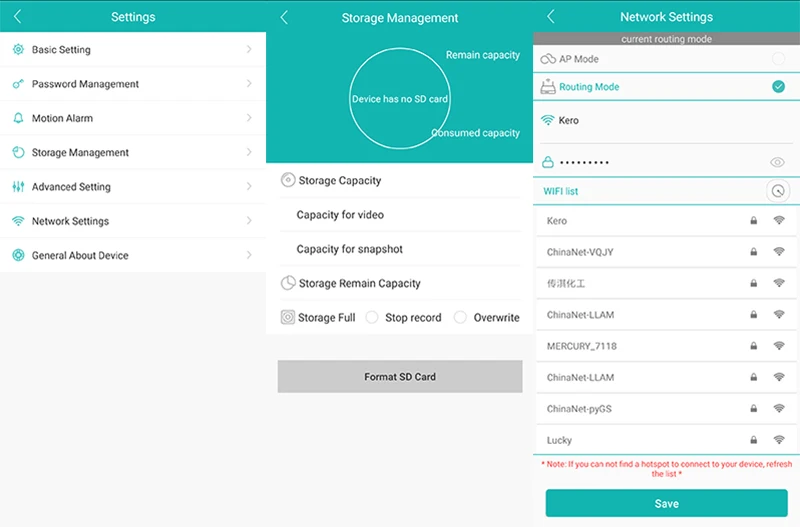
Task: Choose the MERCURY_7118 network
Action: tap(666, 346)
